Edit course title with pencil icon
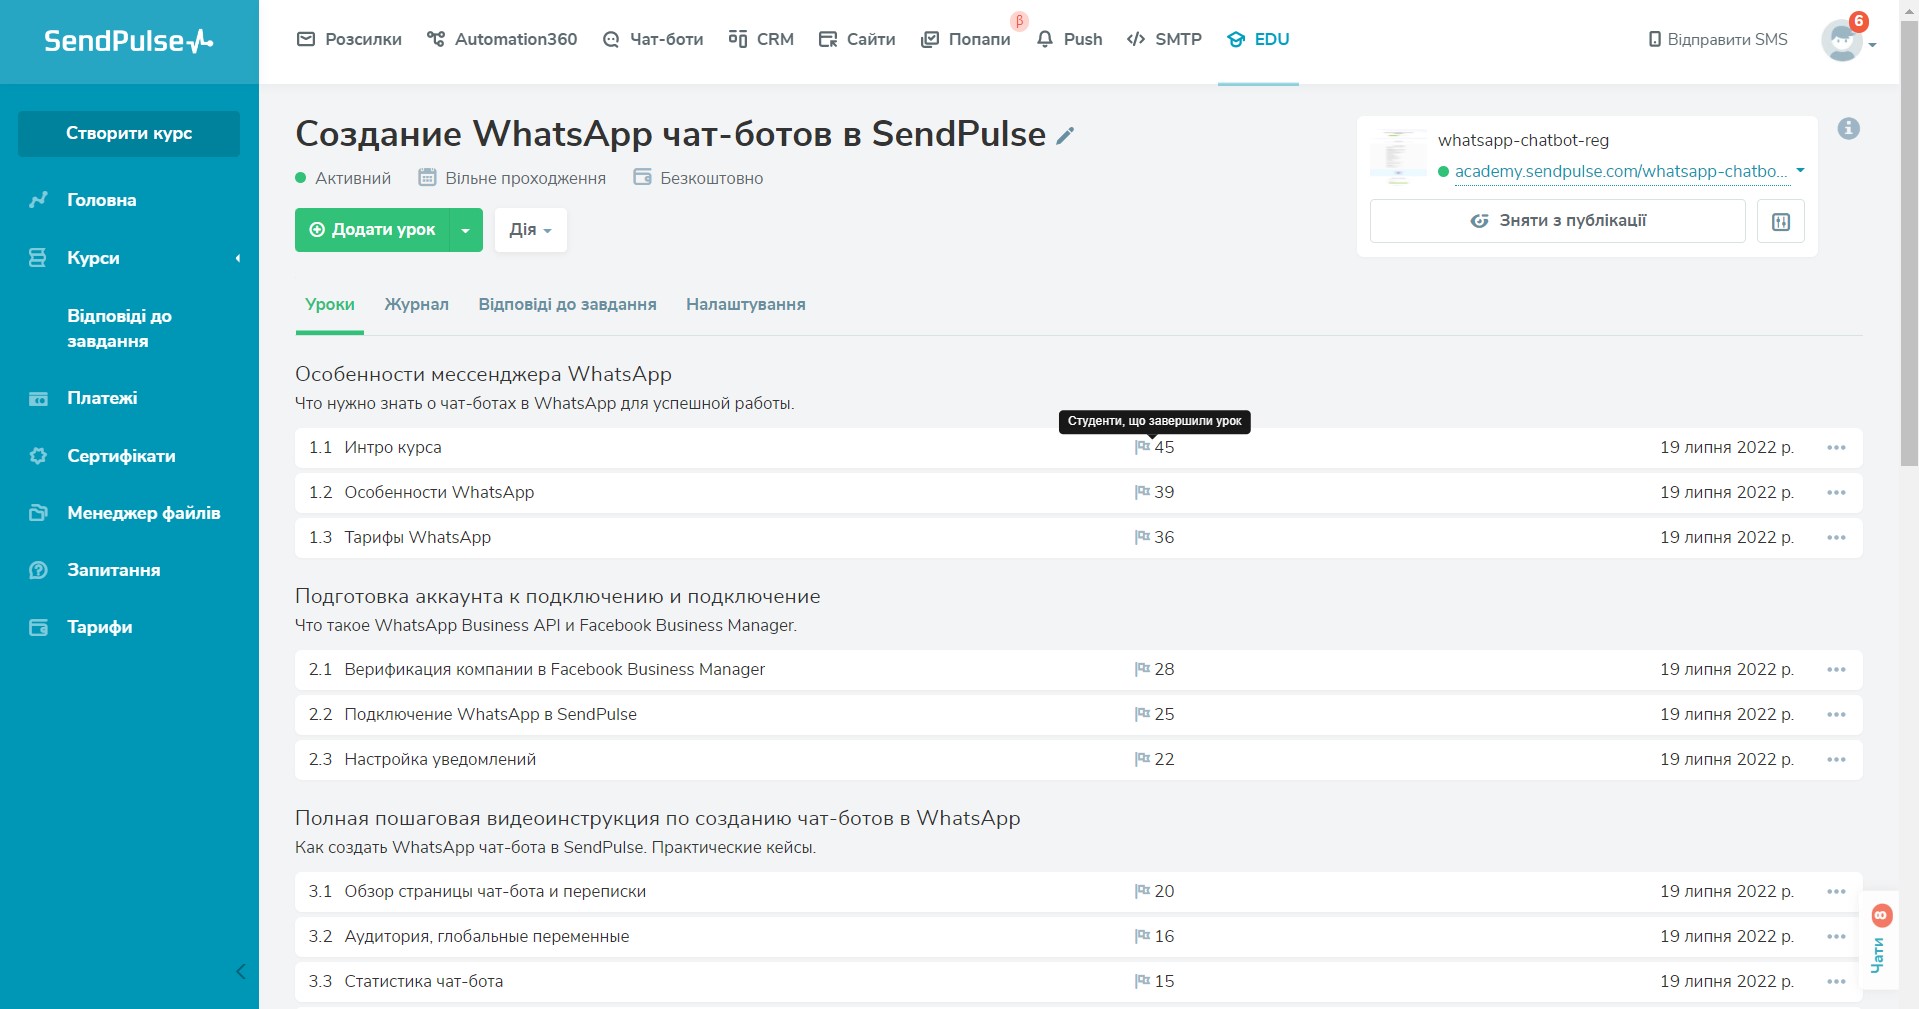Screen dimensions: 1919x1009 tap(1066, 135)
